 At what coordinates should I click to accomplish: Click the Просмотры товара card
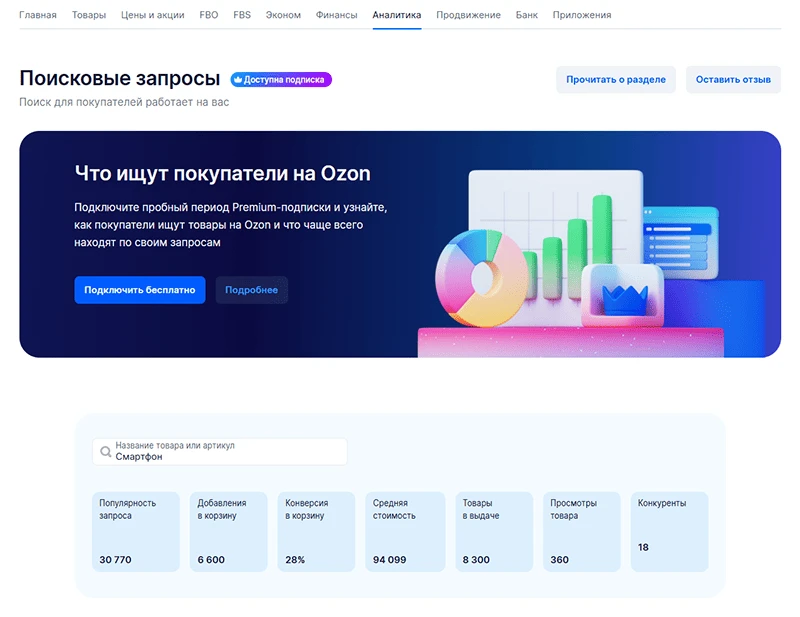tap(582, 532)
